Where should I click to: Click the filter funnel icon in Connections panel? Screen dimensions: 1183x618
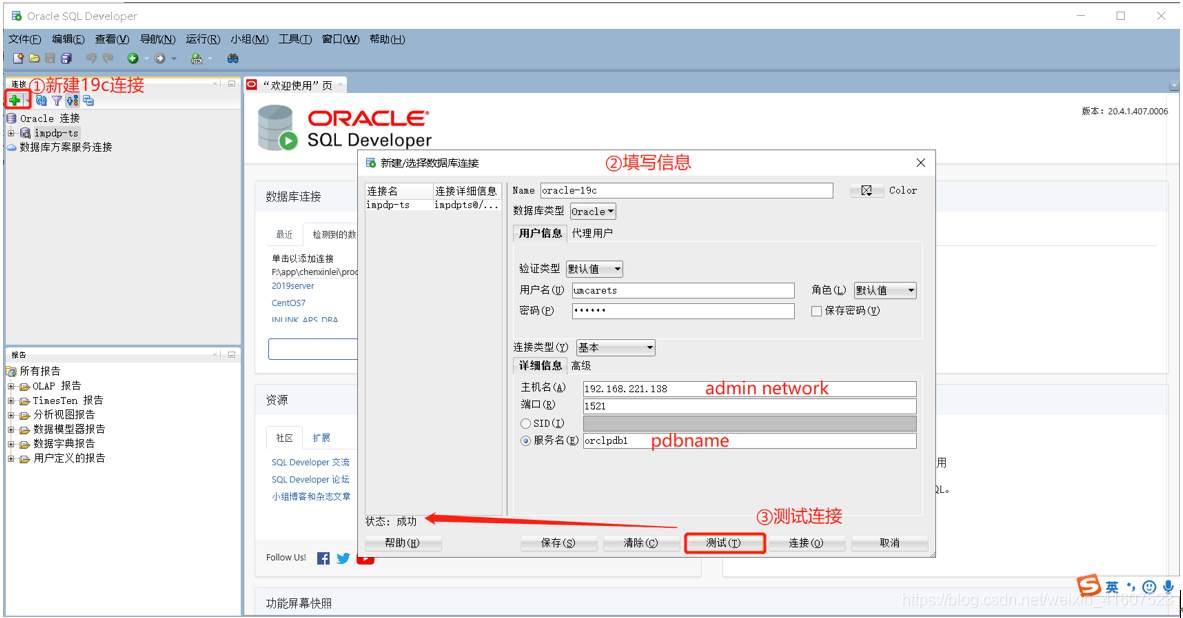(57, 100)
